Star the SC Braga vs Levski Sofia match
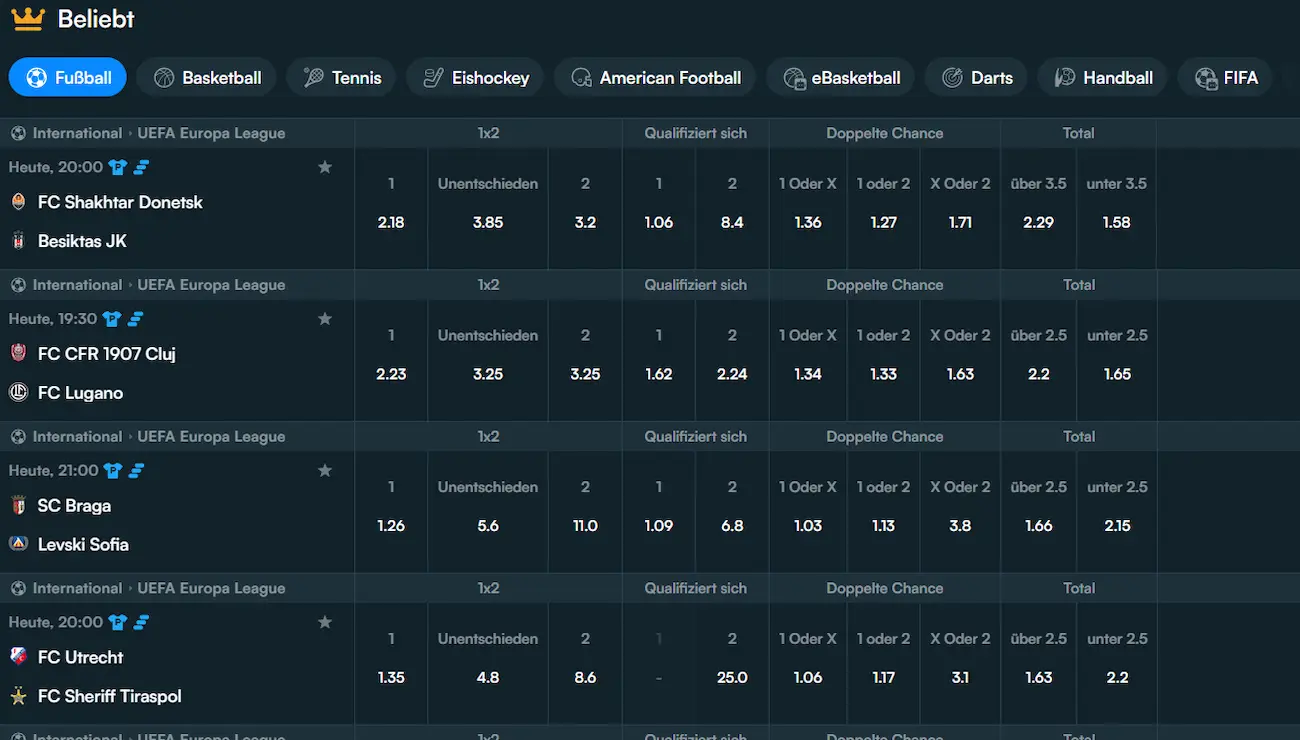The height and width of the screenshot is (740, 1300). pyautogui.click(x=325, y=470)
